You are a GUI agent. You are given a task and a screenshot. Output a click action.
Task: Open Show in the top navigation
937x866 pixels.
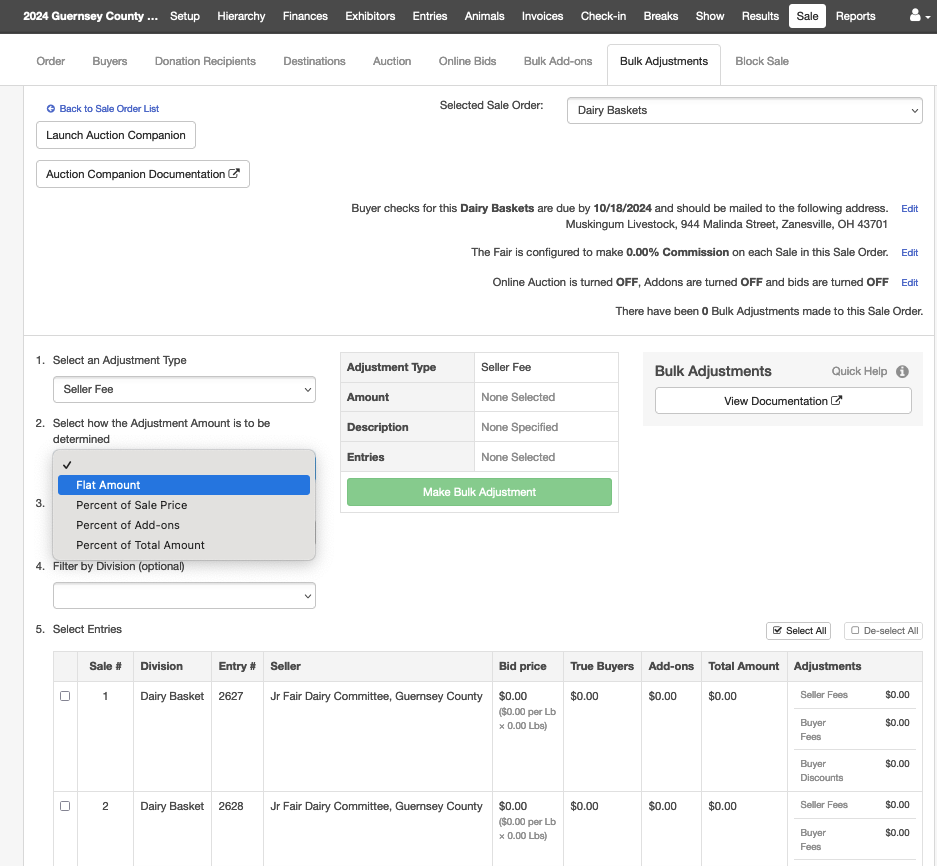pos(710,16)
